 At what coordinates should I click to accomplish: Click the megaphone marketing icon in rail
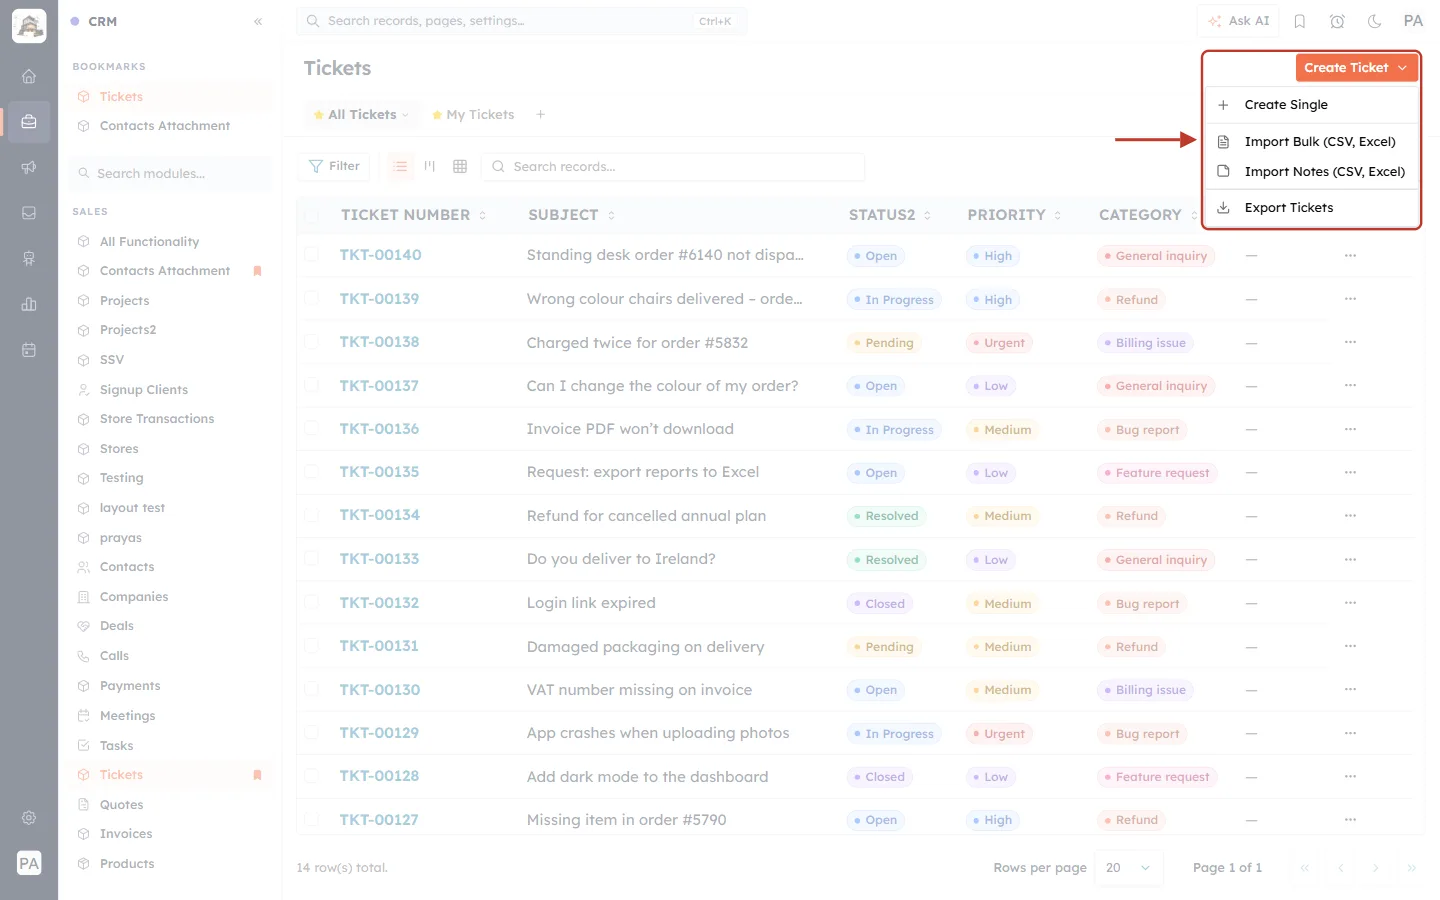(29, 167)
